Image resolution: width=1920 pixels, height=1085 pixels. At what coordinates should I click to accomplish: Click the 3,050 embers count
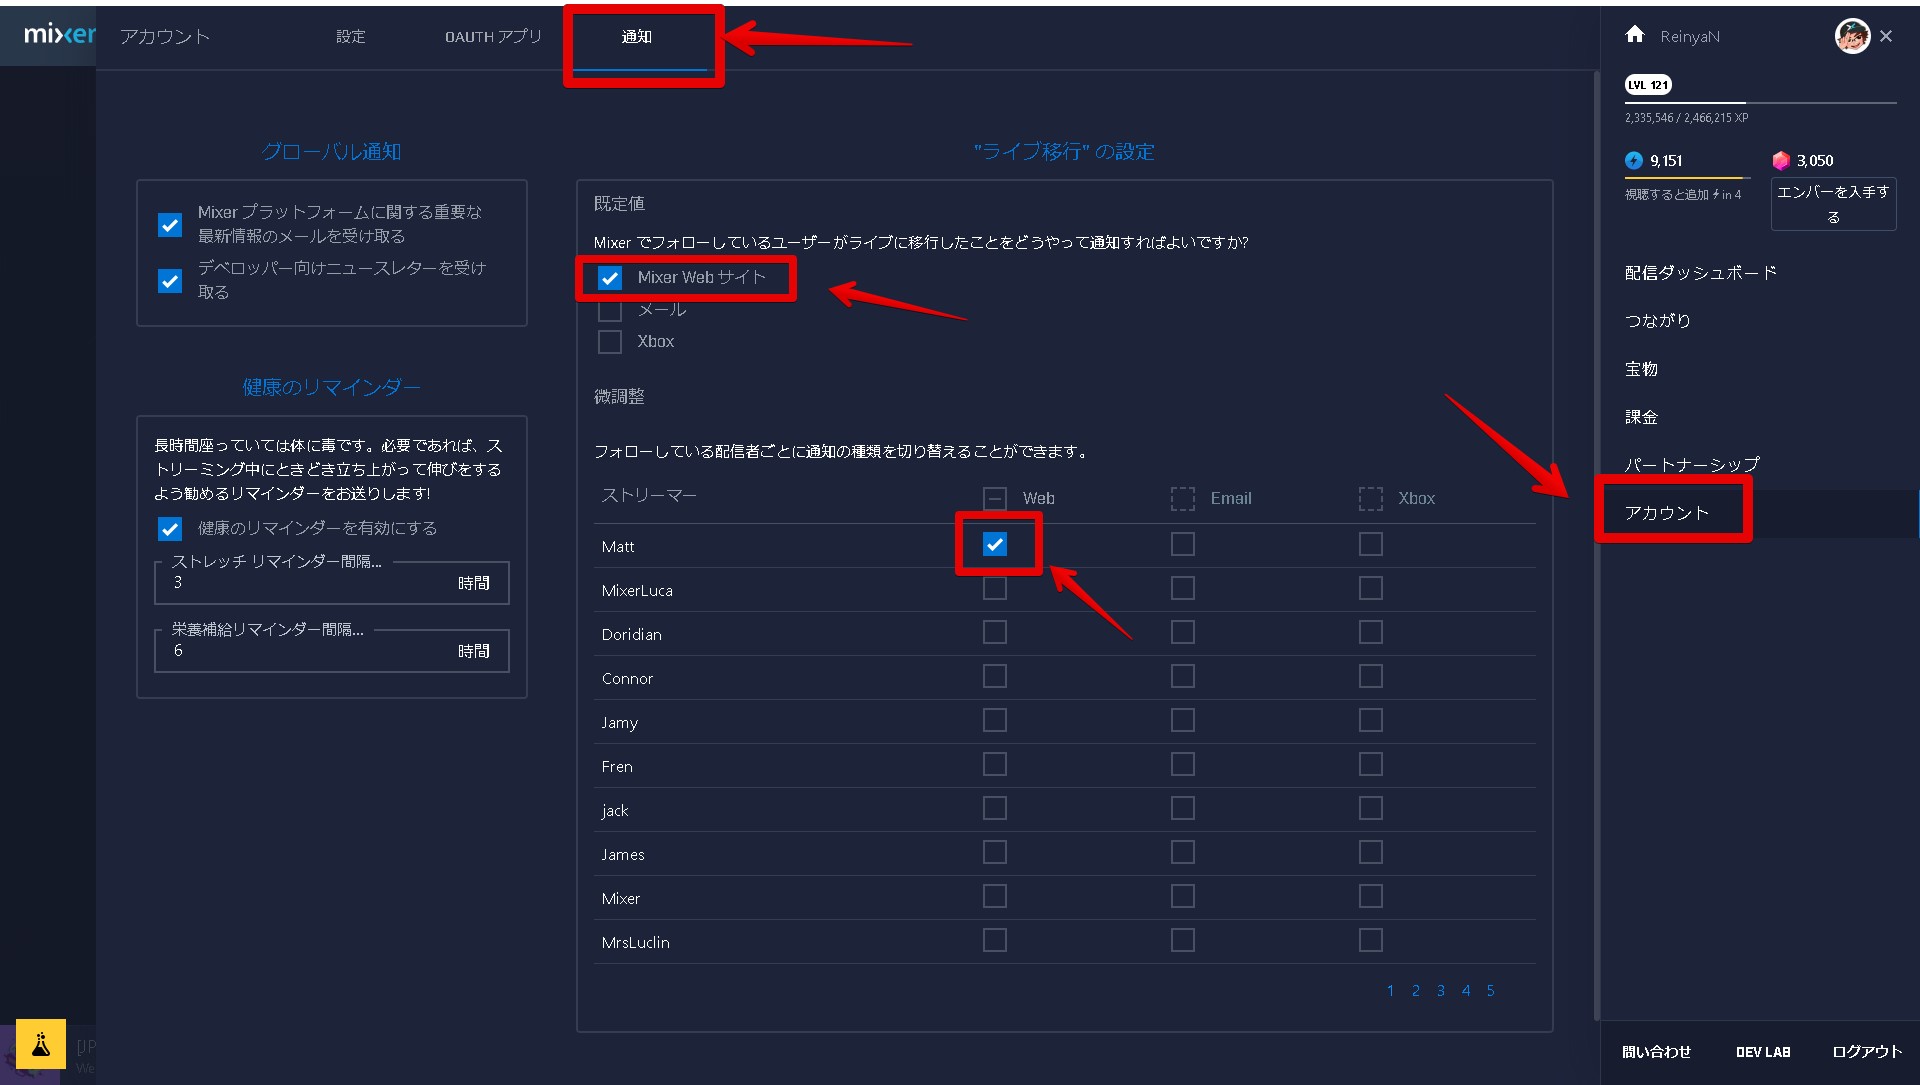click(x=1815, y=160)
